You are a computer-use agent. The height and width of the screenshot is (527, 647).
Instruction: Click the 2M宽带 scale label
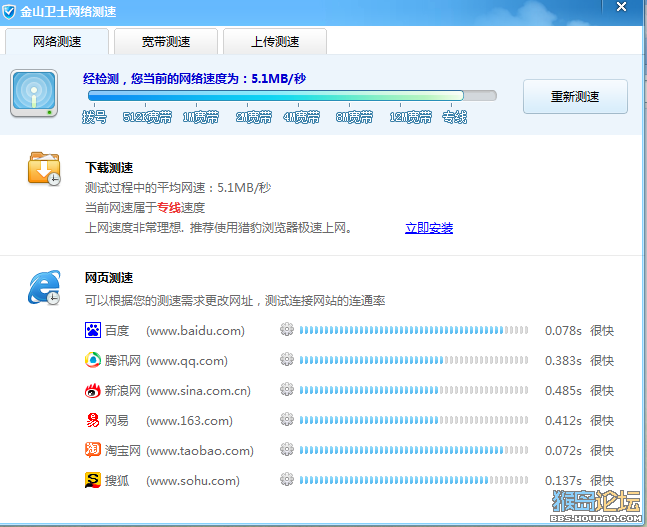(254, 118)
